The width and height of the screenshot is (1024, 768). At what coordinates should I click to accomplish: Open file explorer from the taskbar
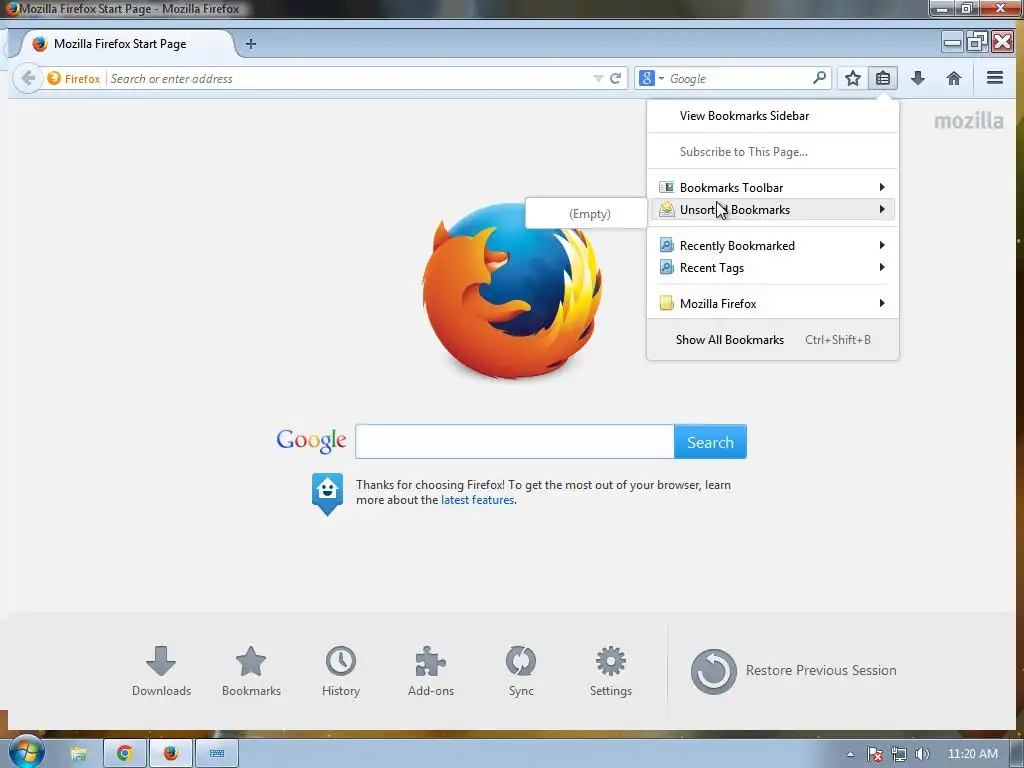pyautogui.click(x=79, y=754)
